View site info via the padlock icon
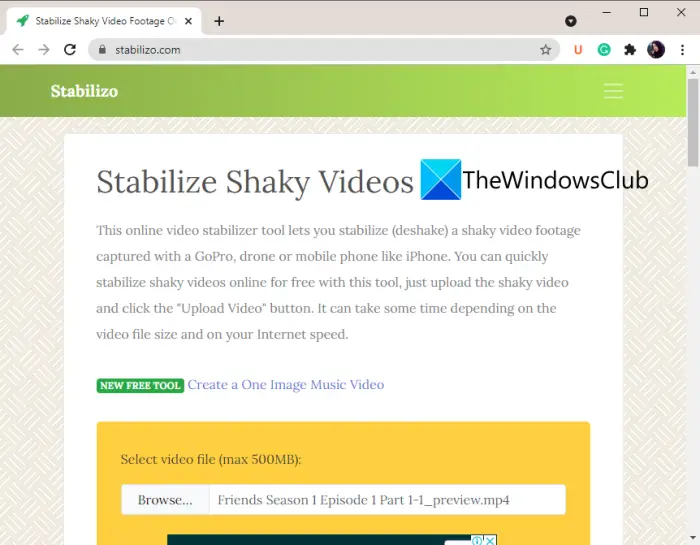700x545 pixels. tap(102, 50)
